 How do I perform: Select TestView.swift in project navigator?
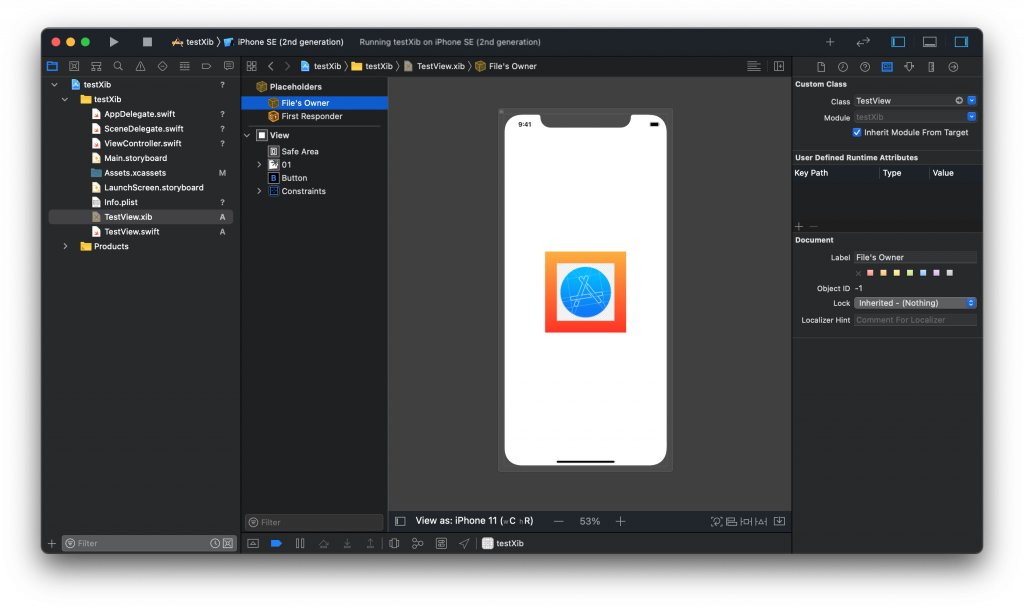pyautogui.click(x=131, y=232)
